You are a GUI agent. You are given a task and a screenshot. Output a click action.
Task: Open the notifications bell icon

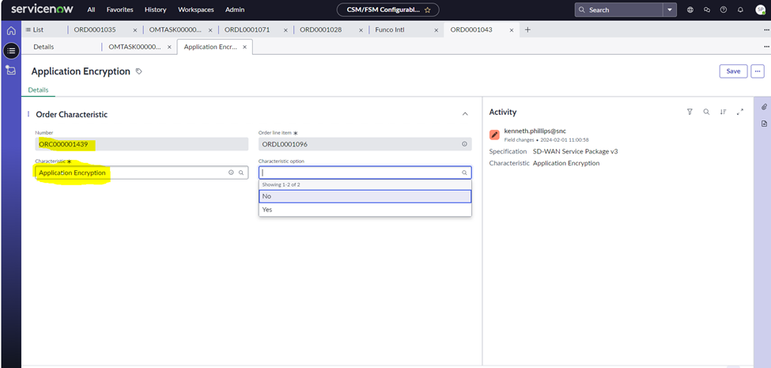click(740, 10)
